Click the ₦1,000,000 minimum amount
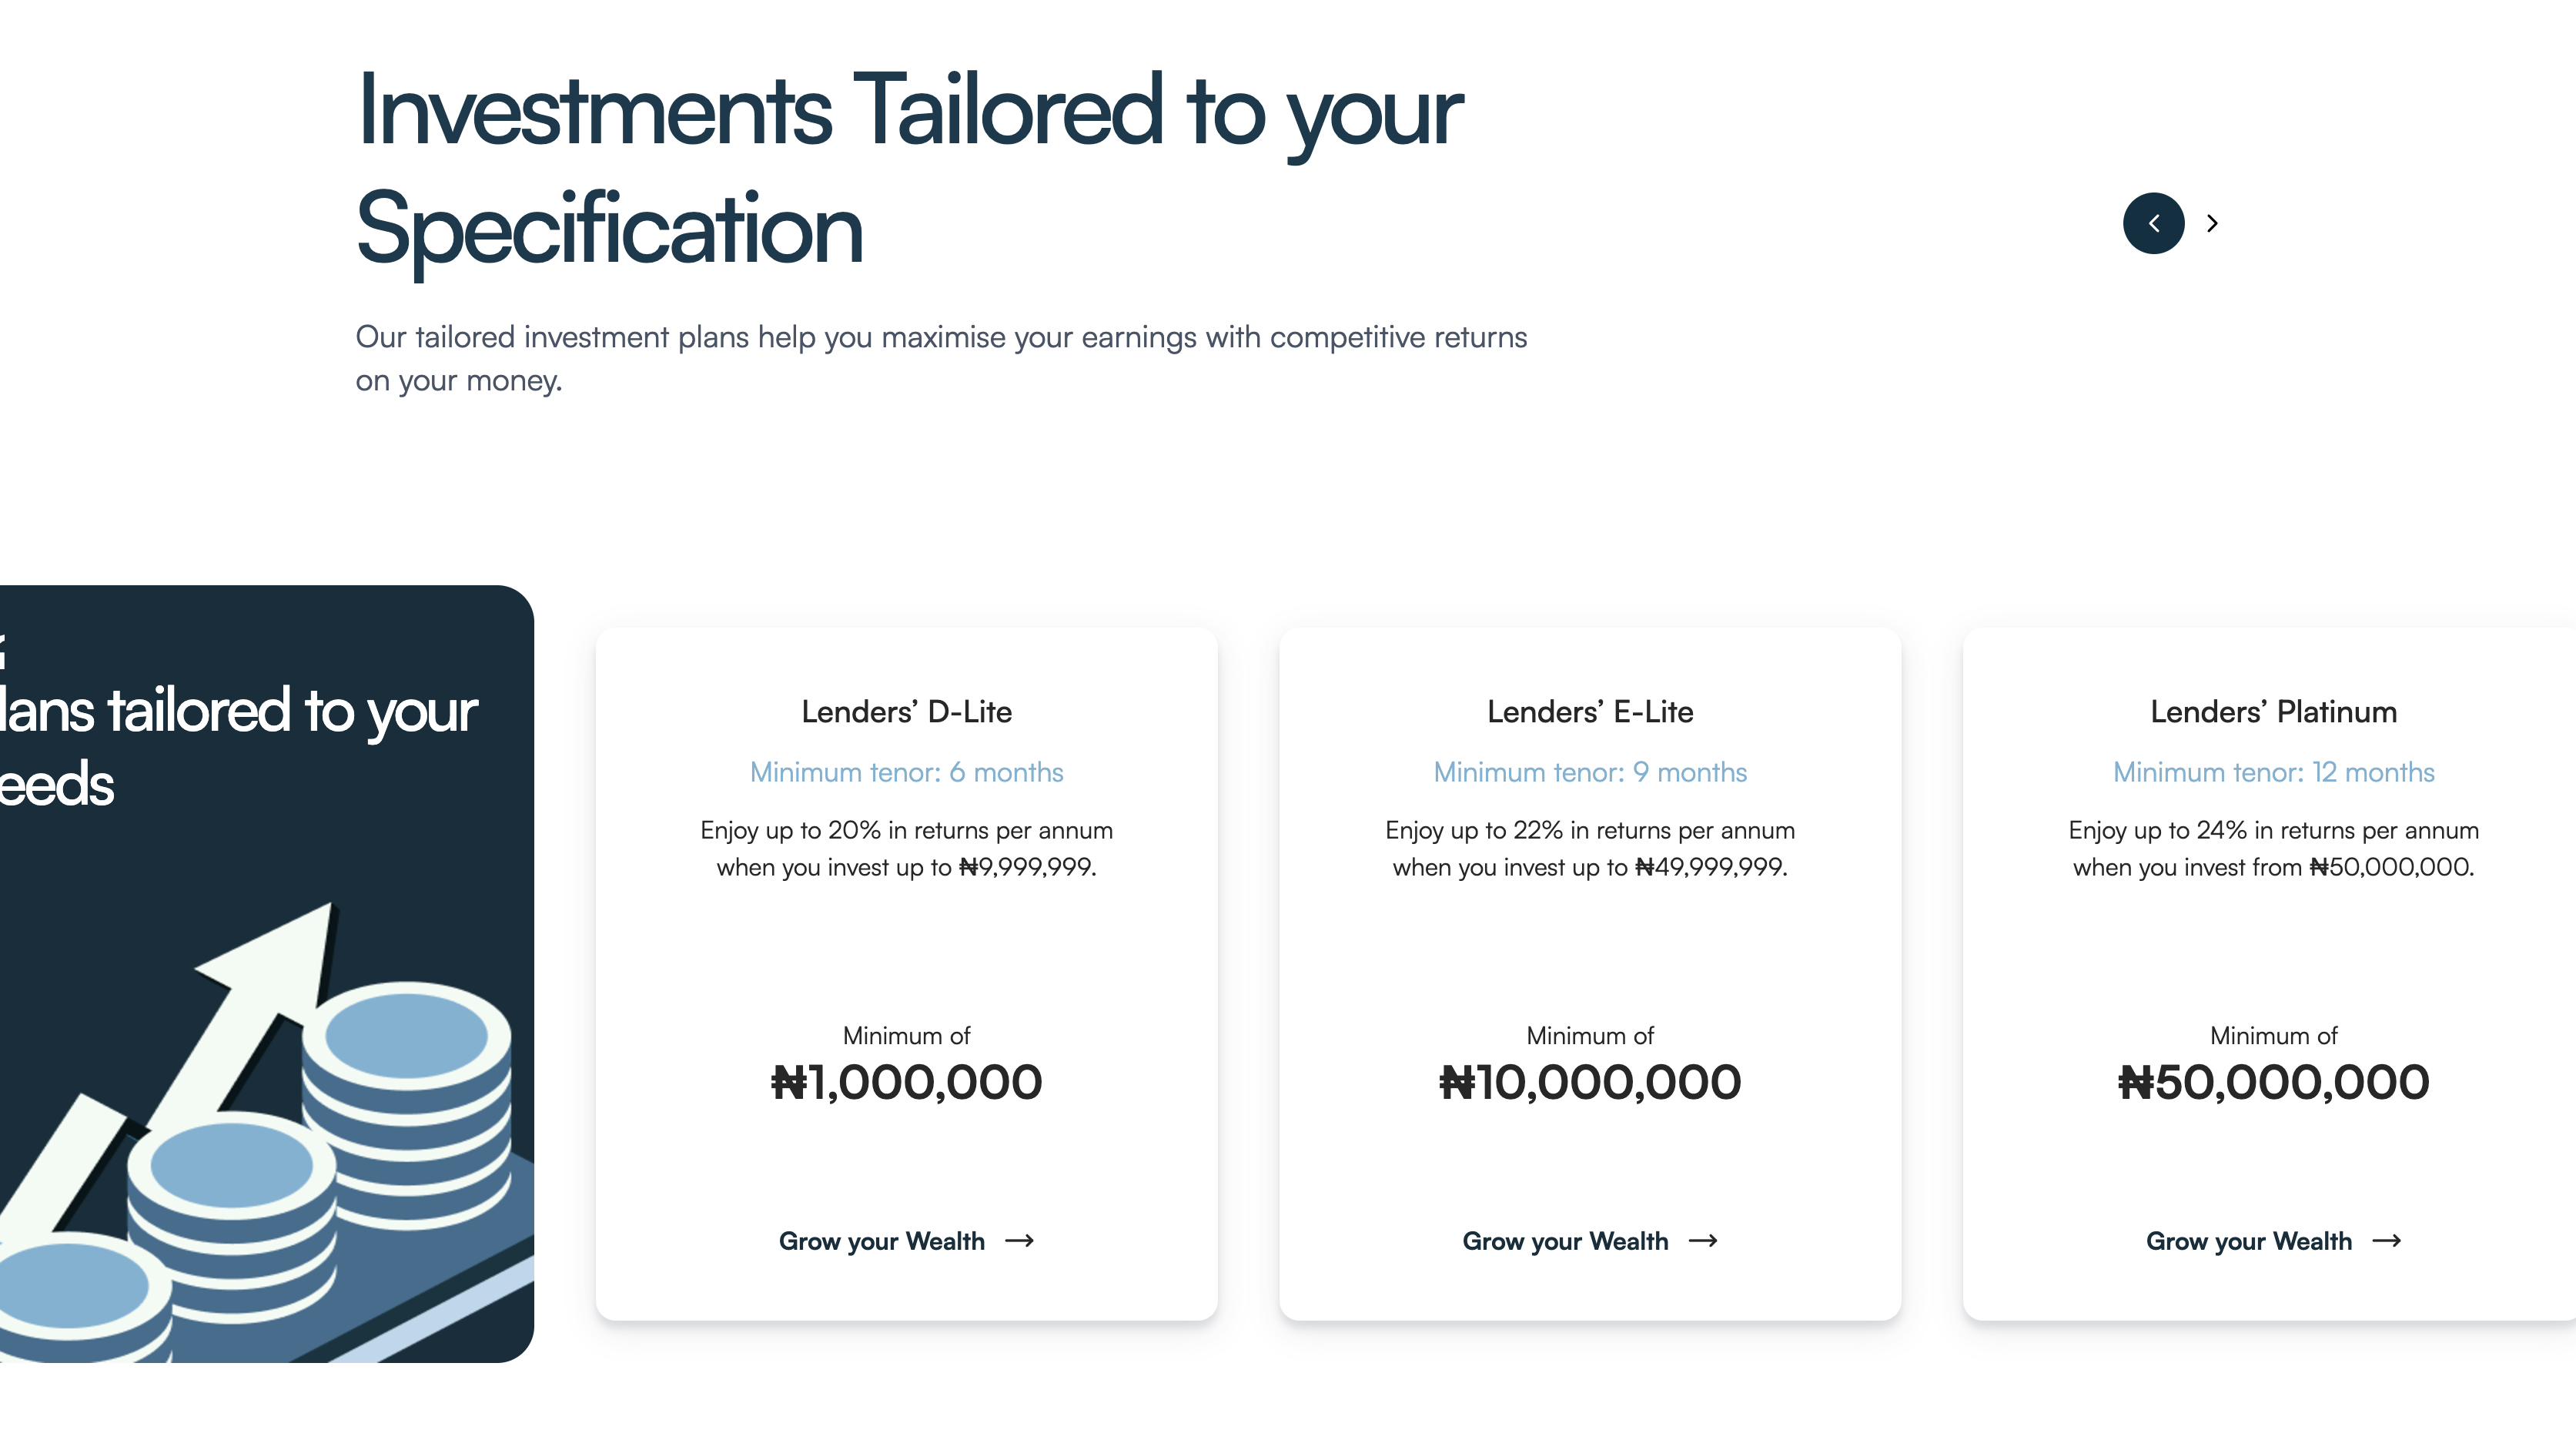Screen dimensions: 2576x1440 point(906,1082)
